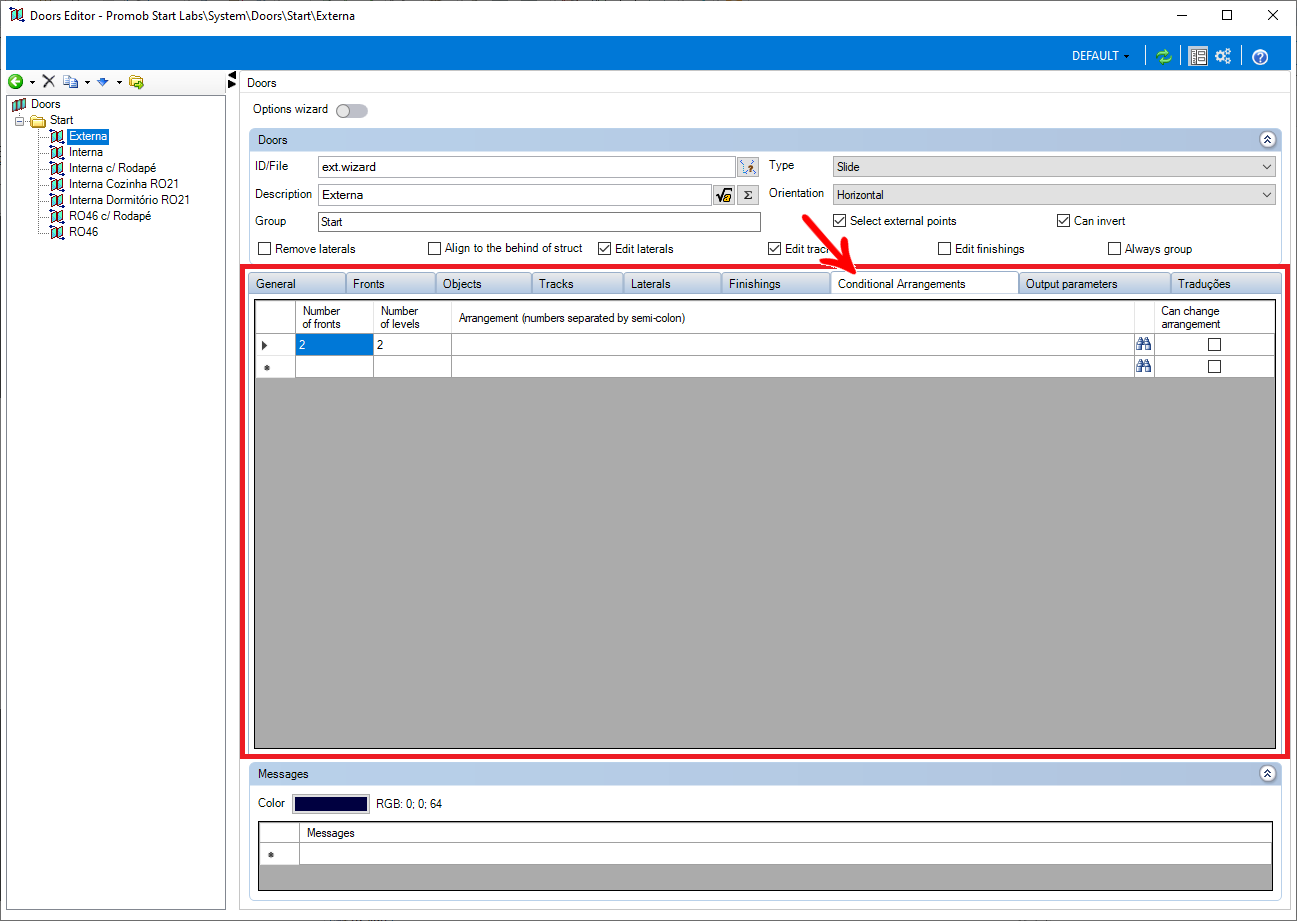The image size is (1297, 921).
Task: Enable Edit finishings checkbox
Action: (945, 249)
